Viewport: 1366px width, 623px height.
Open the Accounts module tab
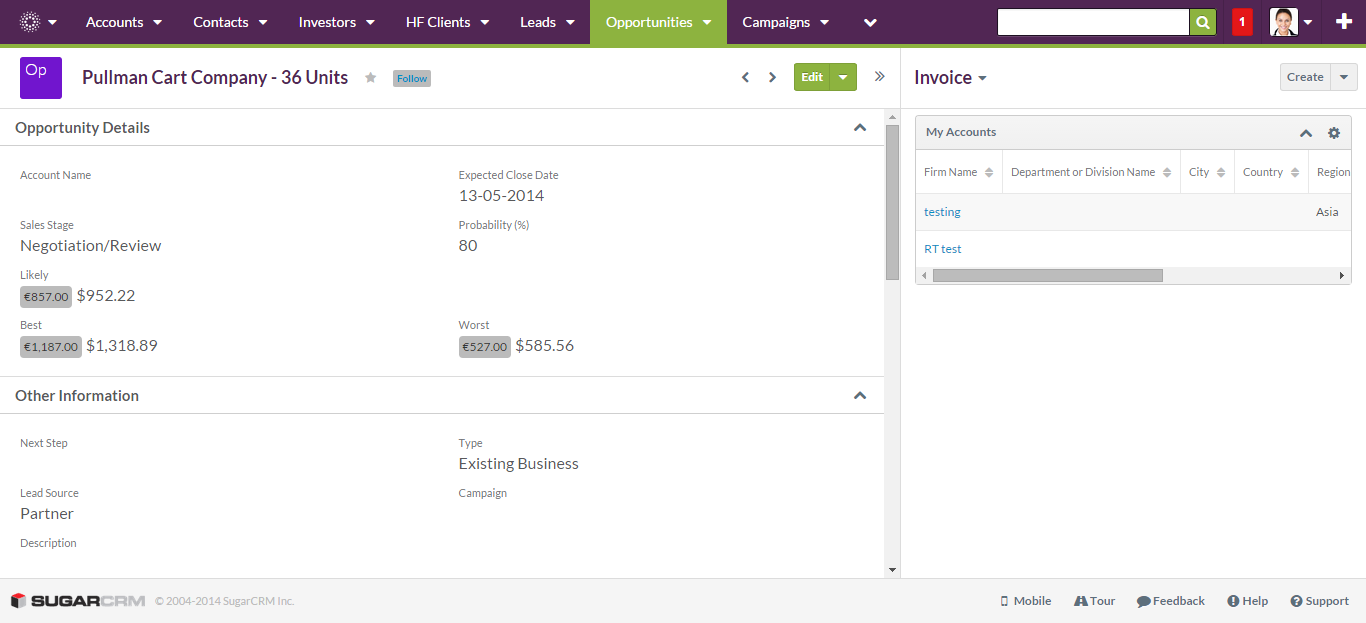point(114,22)
